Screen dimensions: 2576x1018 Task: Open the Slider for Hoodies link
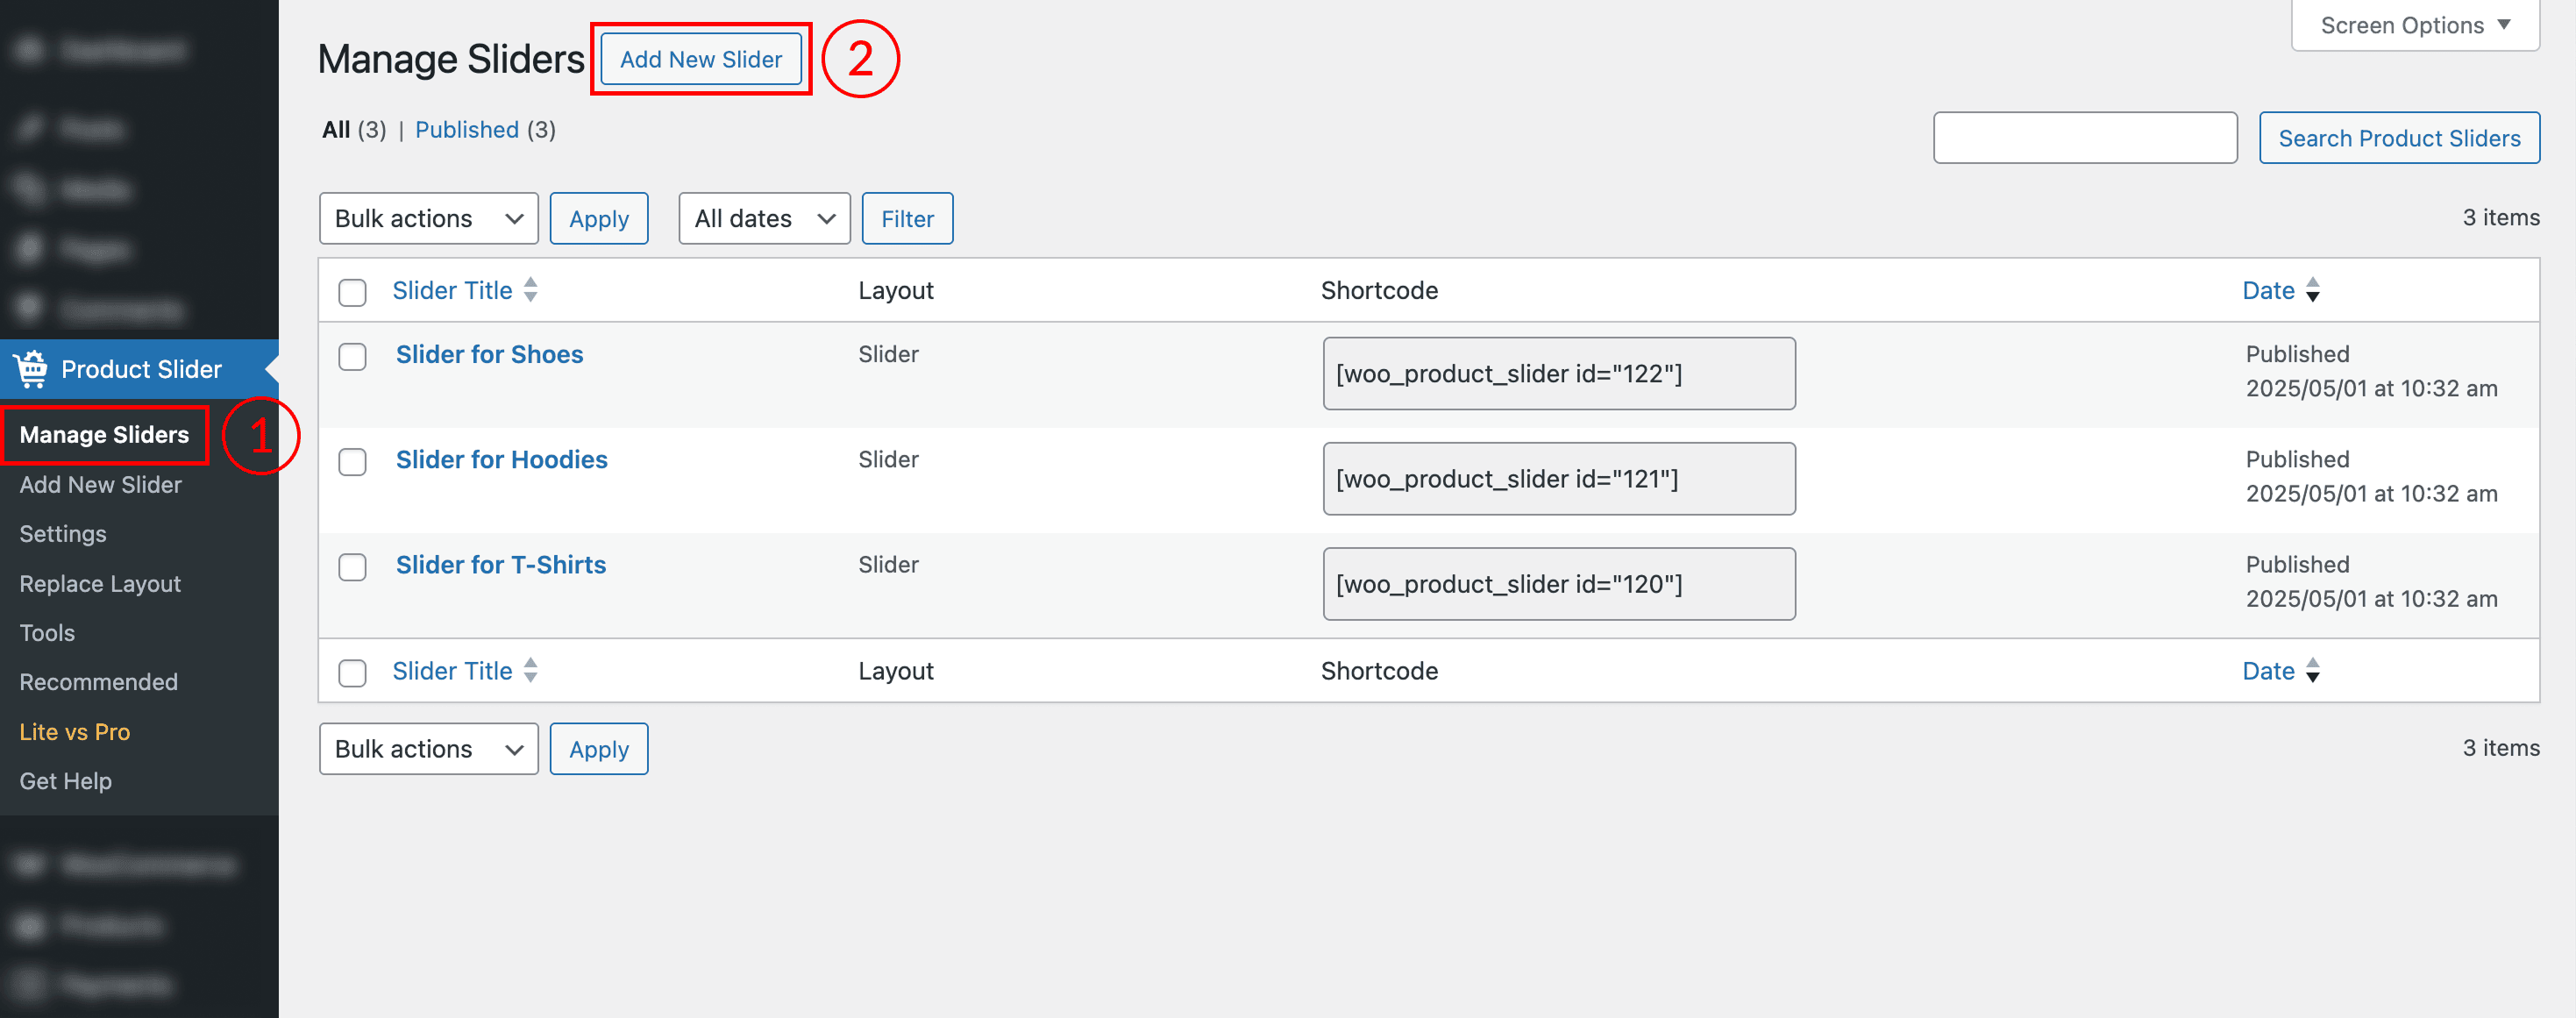501,460
